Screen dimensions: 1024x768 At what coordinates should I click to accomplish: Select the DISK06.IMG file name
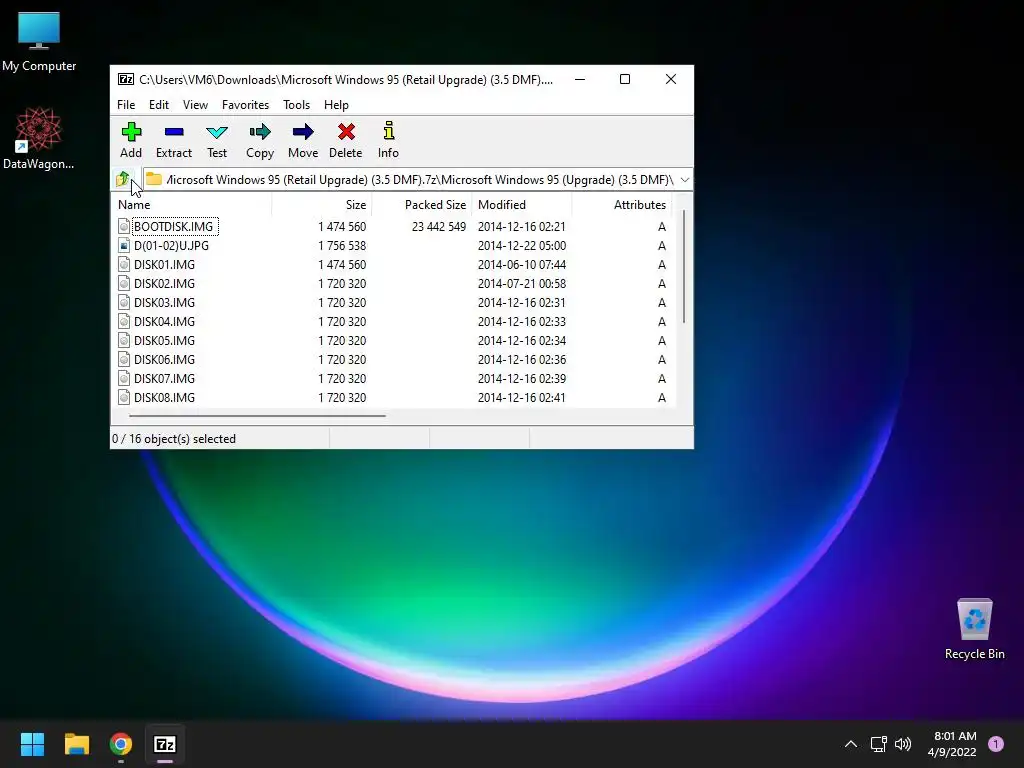click(165, 359)
